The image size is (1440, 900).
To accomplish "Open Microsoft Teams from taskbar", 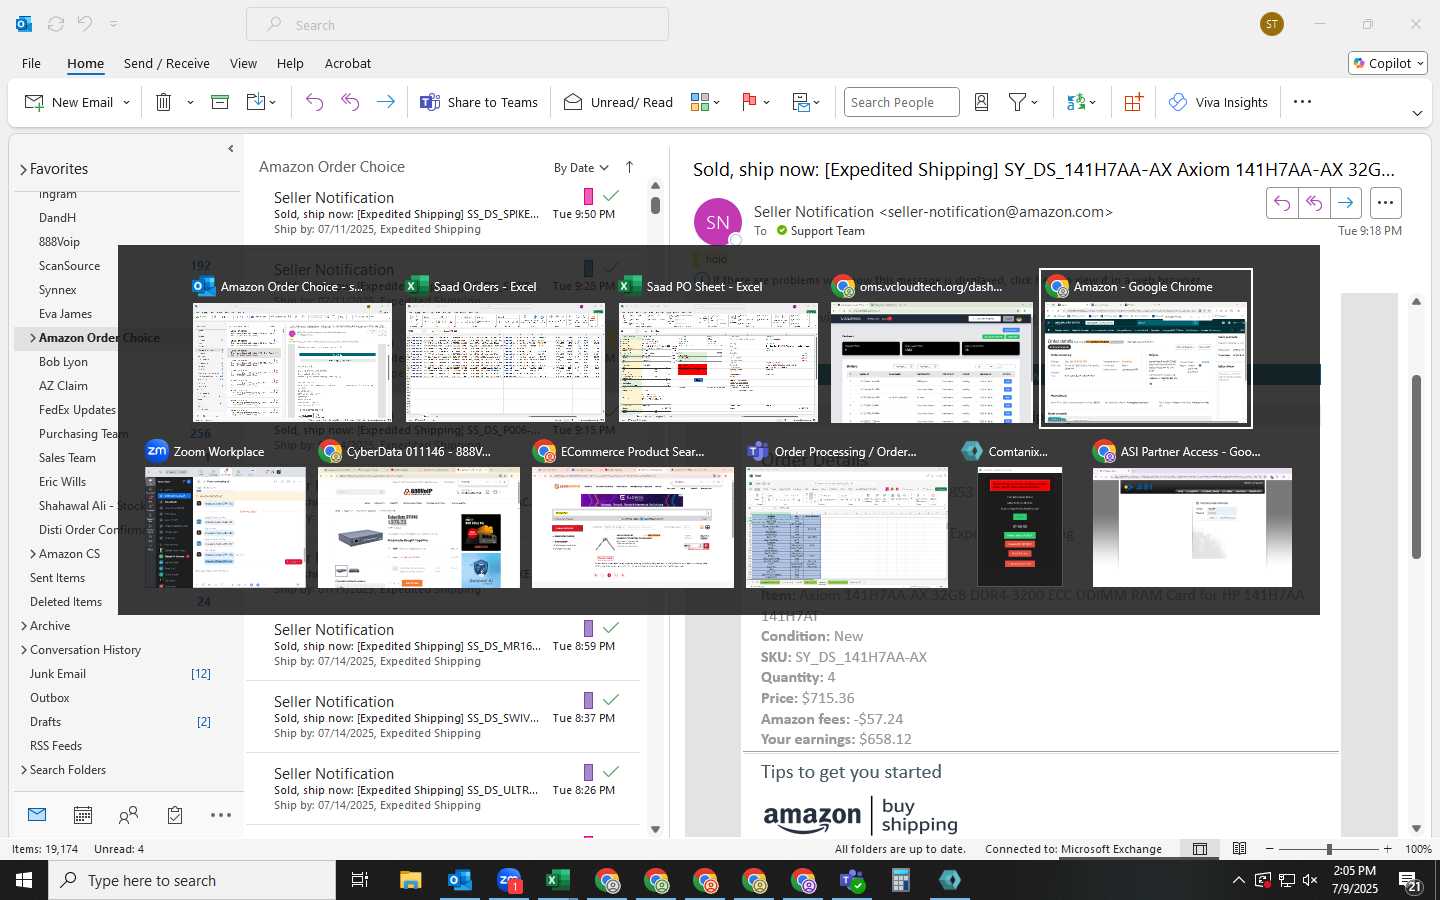I will (x=852, y=880).
